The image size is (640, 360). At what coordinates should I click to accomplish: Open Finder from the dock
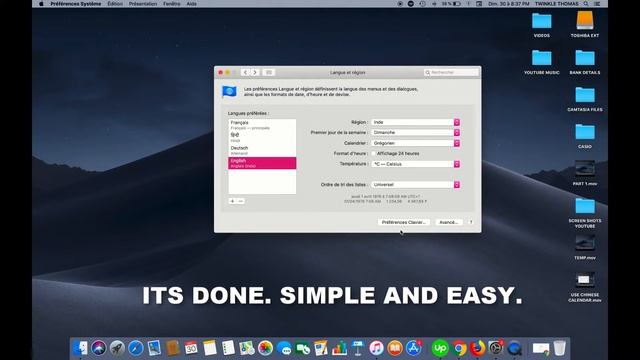pyautogui.click(x=80, y=348)
